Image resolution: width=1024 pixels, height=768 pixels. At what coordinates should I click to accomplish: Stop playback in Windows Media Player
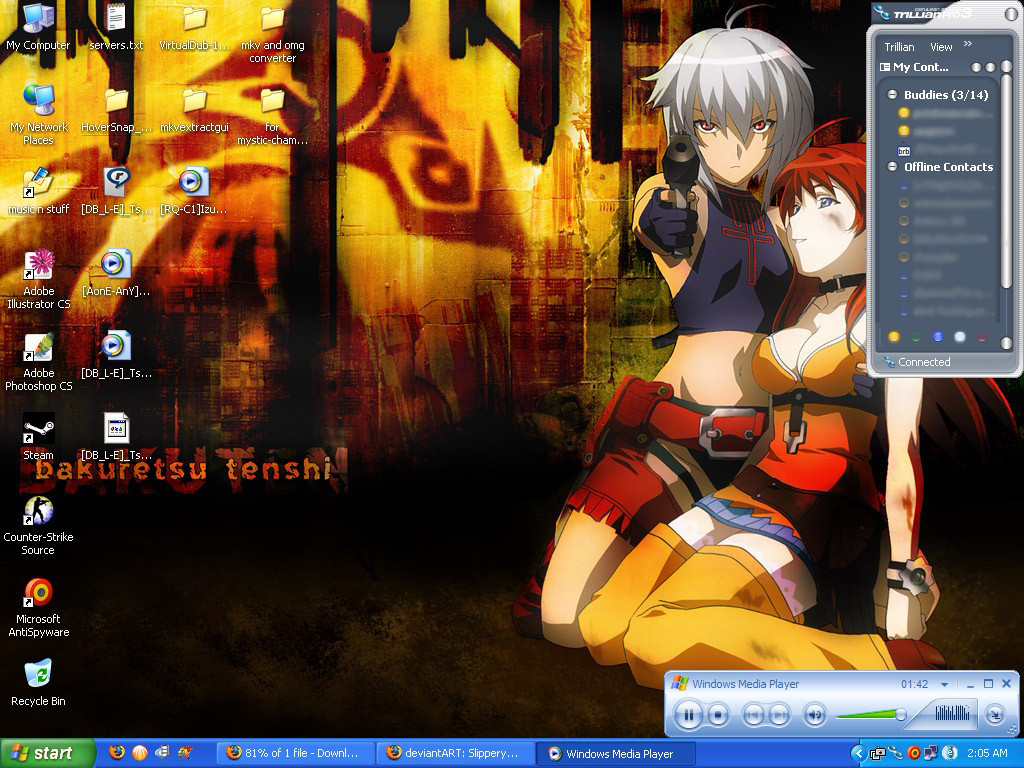point(718,715)
